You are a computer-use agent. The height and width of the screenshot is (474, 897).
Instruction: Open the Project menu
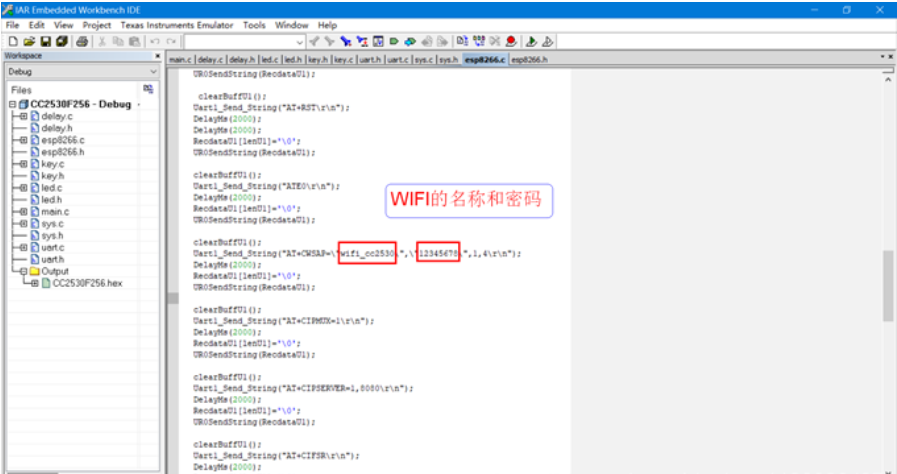pyautogui.click(x=97, y=25)
